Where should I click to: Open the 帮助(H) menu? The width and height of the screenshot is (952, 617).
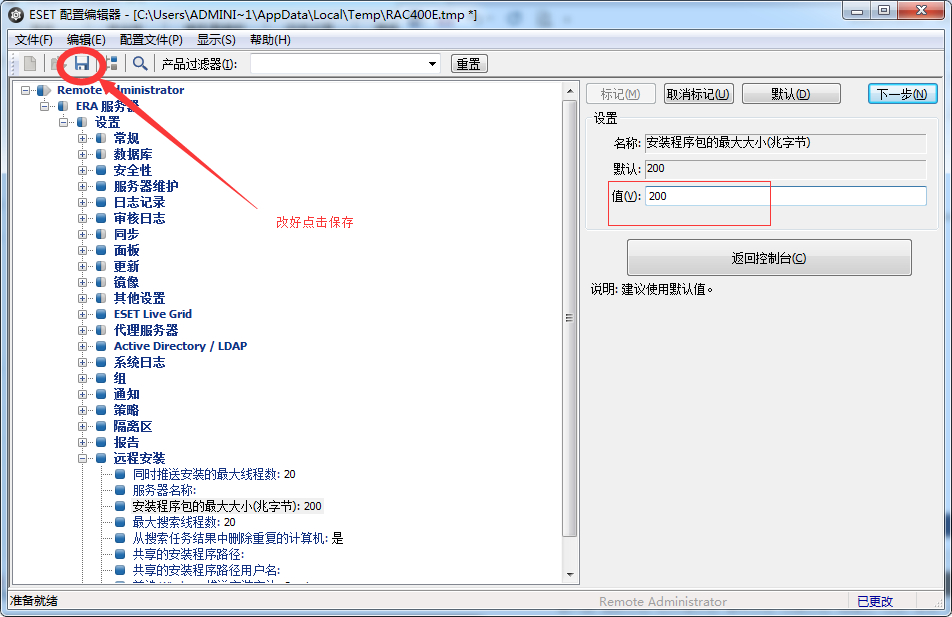(270, 40)
